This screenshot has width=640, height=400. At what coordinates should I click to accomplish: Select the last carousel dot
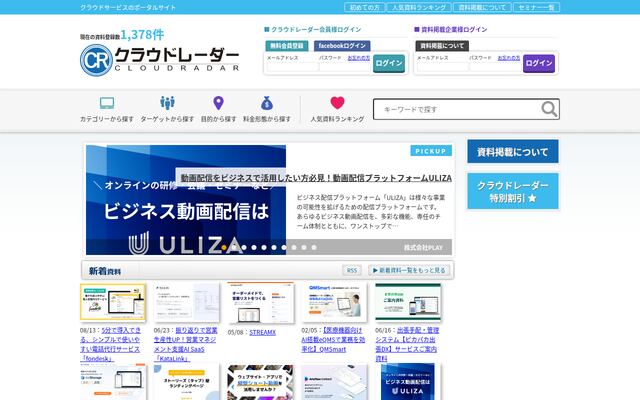(314, 247)
